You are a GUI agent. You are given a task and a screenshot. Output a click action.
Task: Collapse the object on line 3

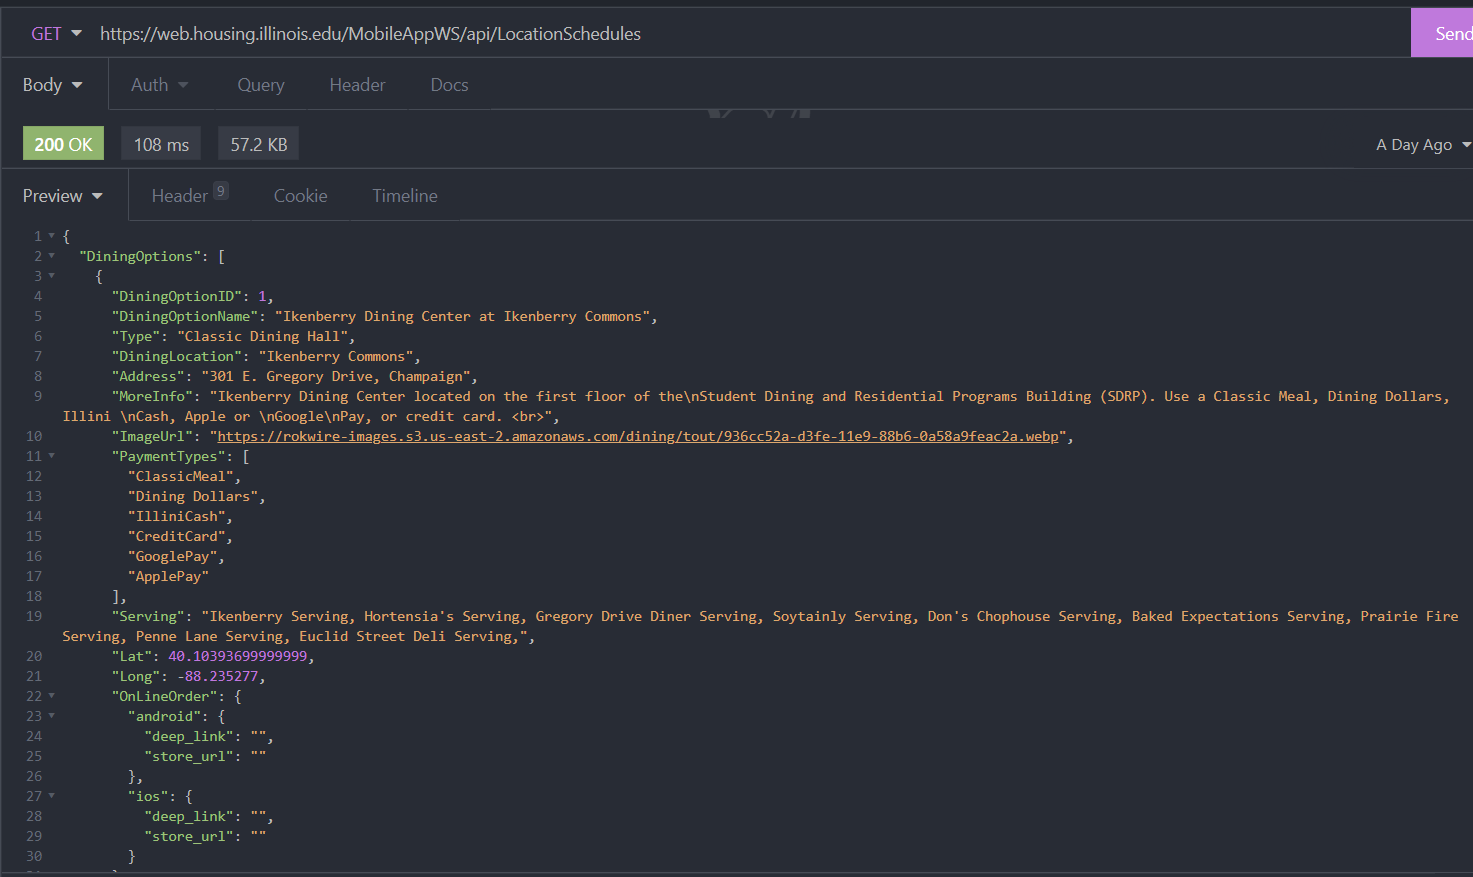[51, 276]
